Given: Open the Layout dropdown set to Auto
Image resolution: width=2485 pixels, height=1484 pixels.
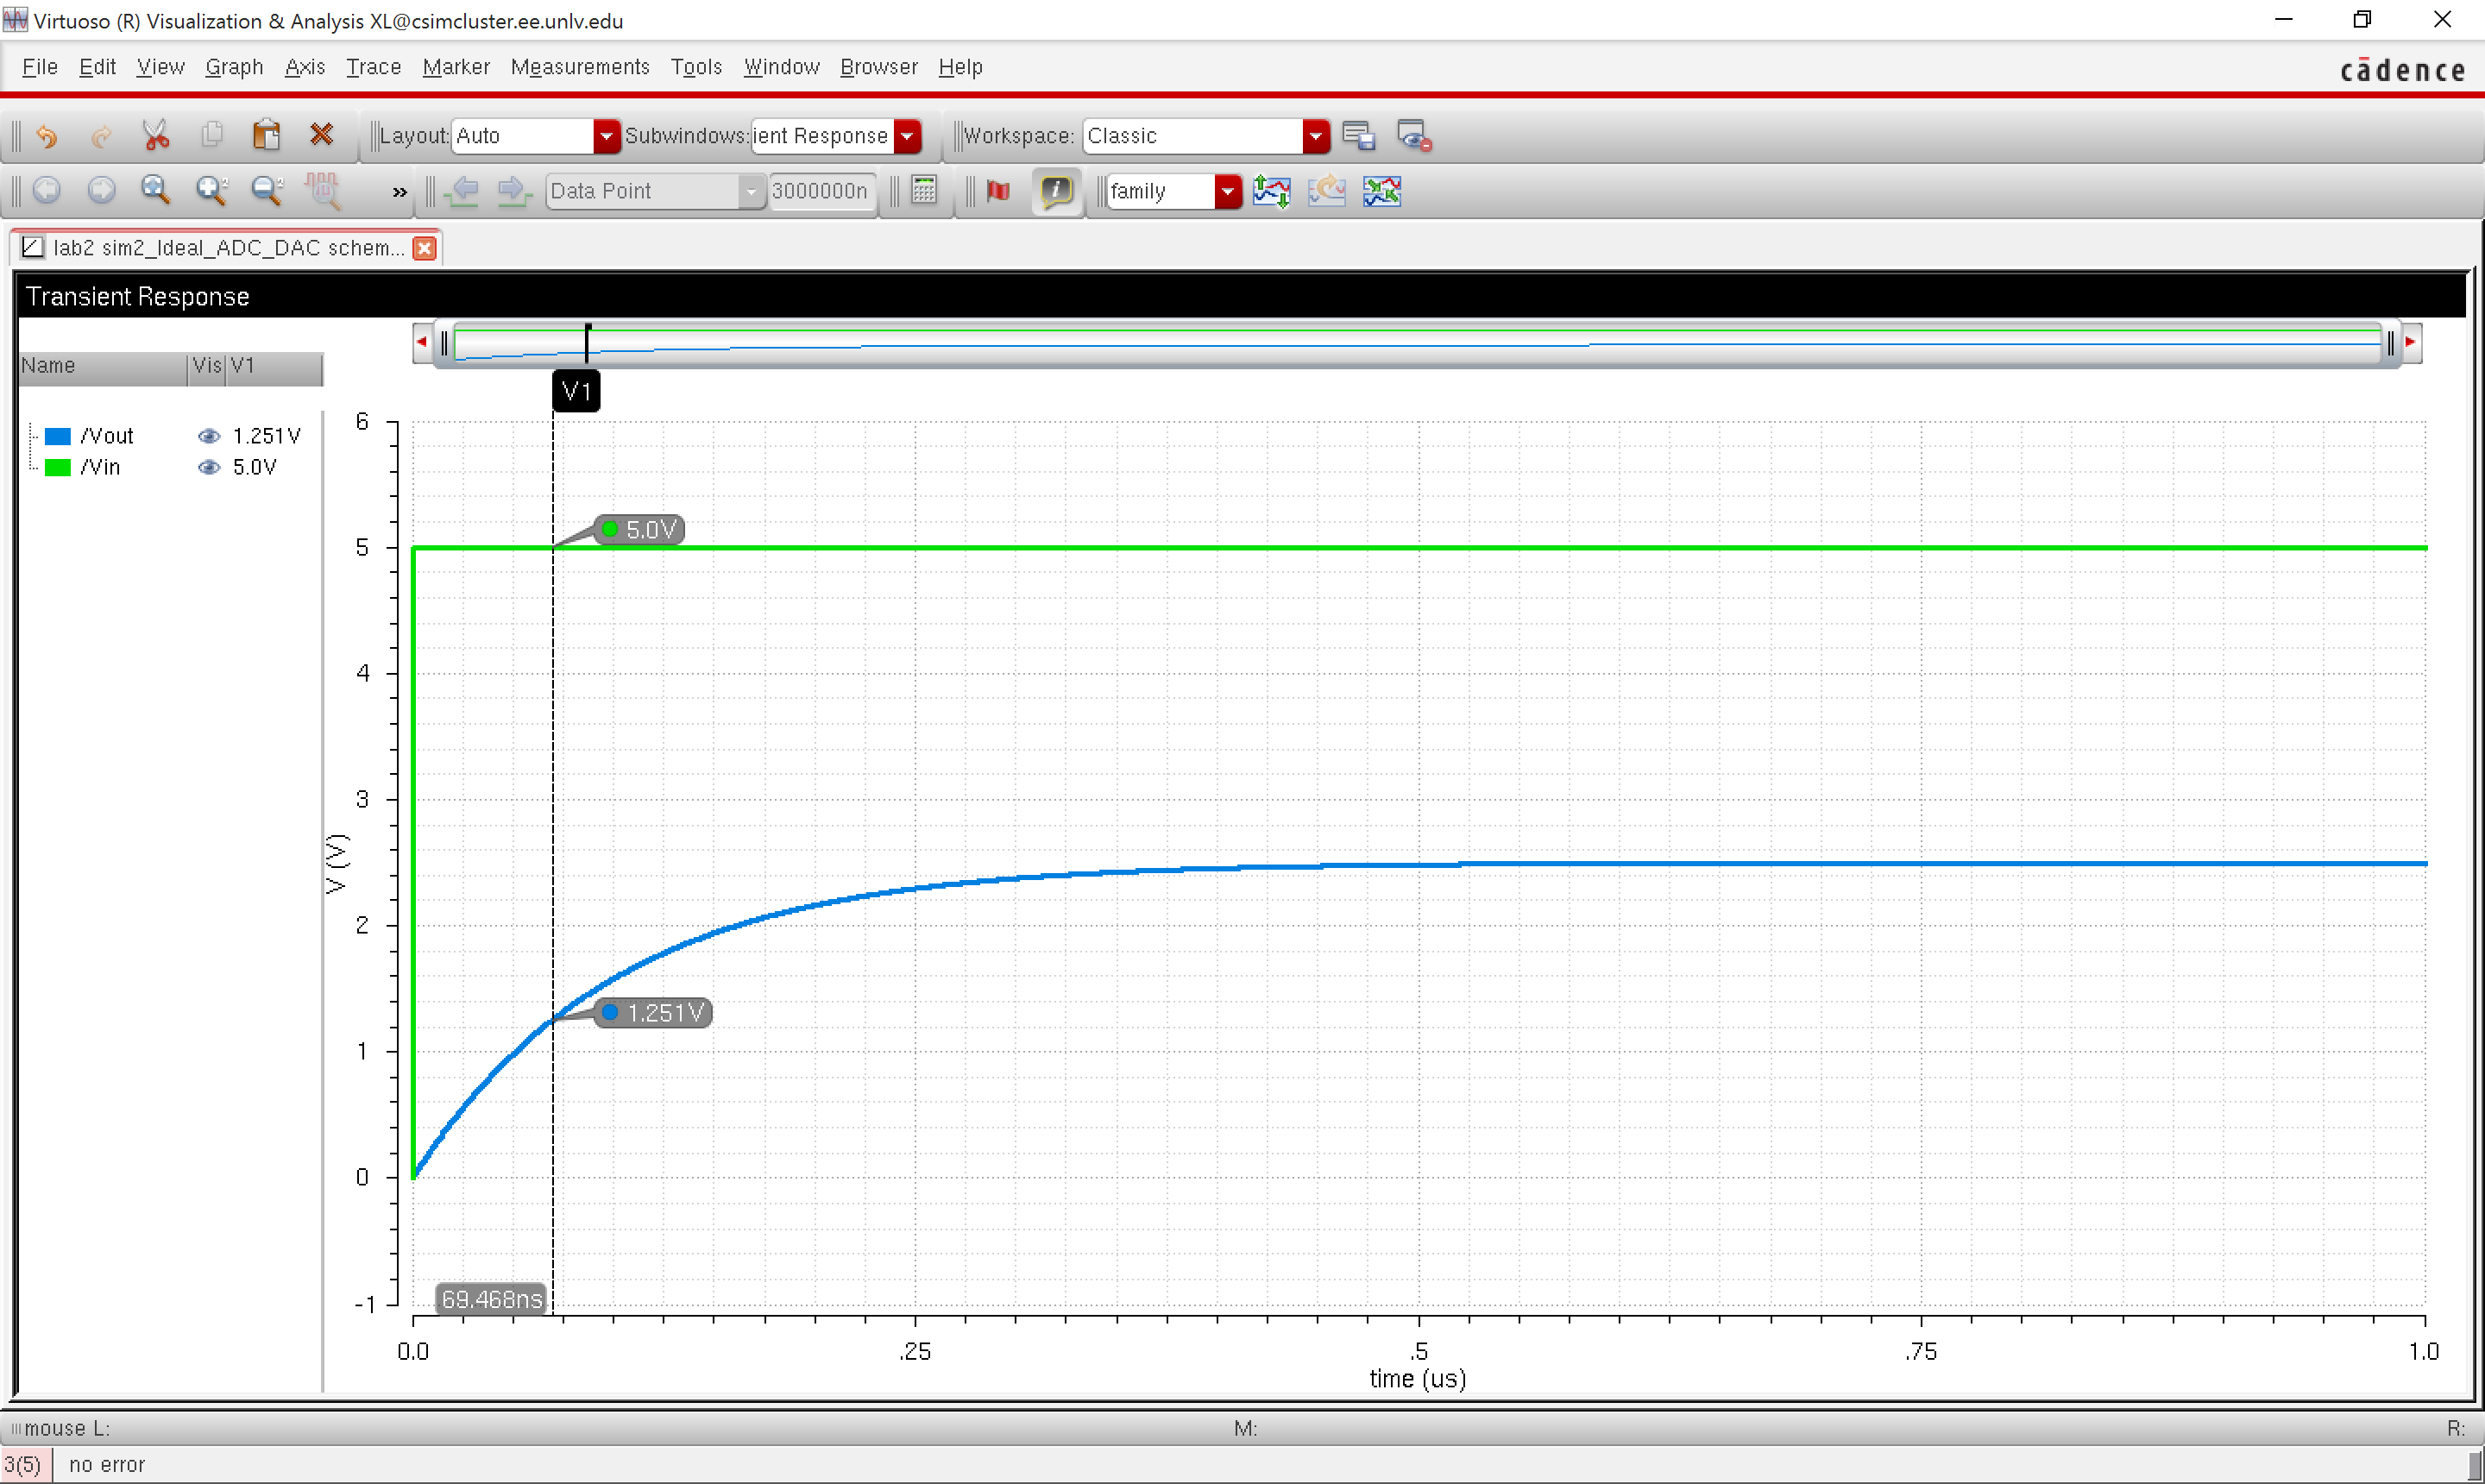Looking at the screenshot, I should tap(606, 136).
